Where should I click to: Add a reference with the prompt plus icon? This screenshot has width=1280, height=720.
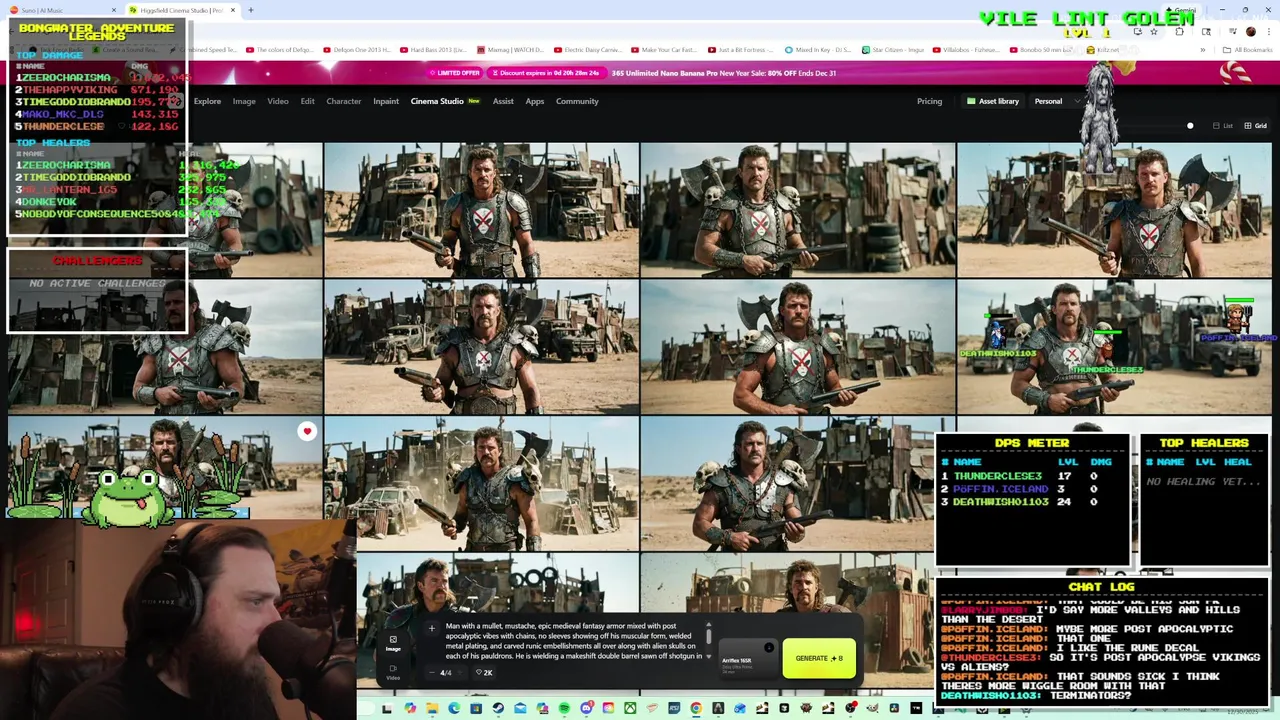431,629
